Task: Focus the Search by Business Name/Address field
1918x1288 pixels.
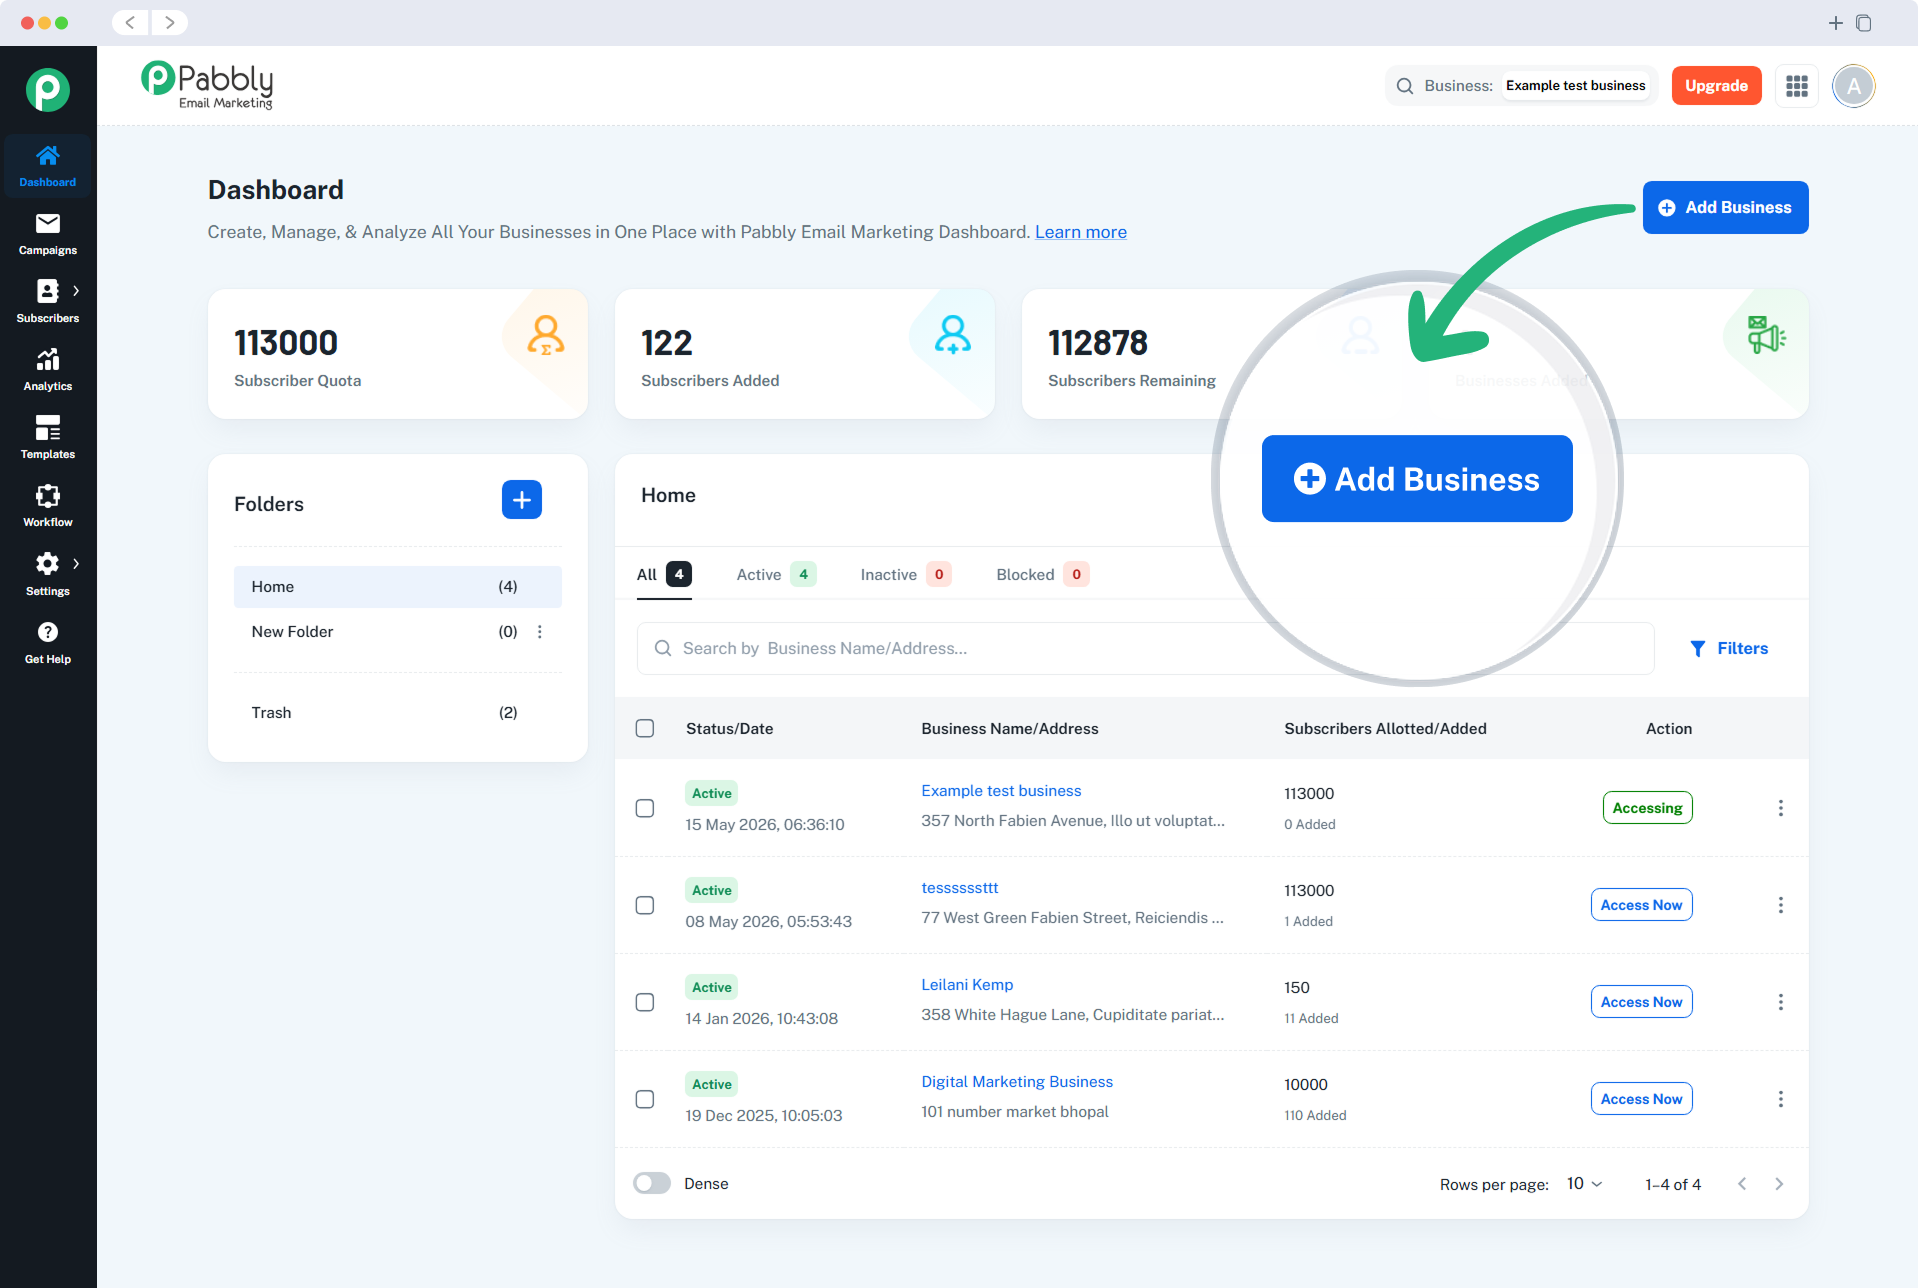Action: point(1145,649)
